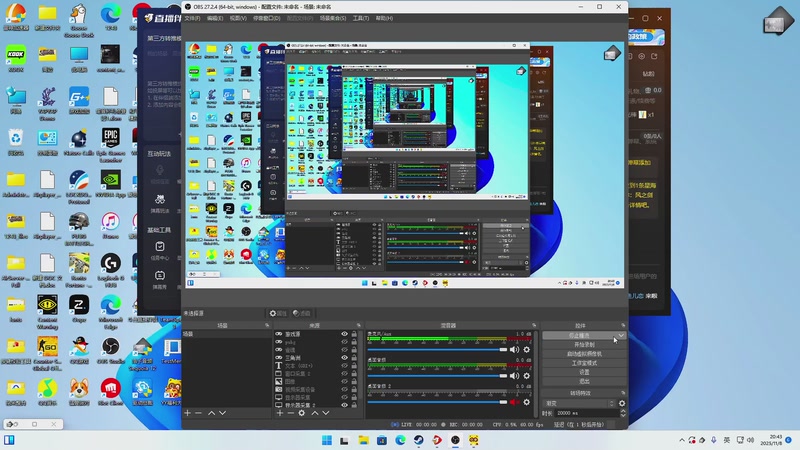
Task: Mute the 麦克风/Aux channel speaker icon
Action: tap(514, 349)
